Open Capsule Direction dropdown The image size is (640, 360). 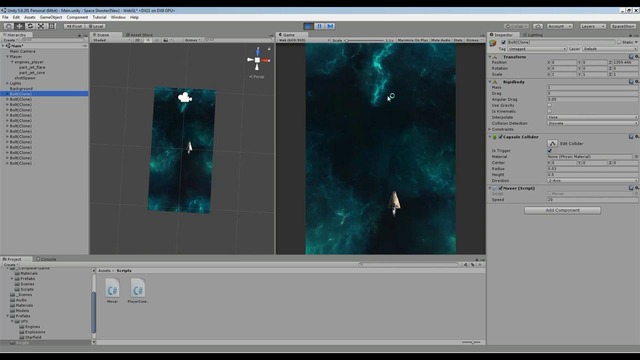click(x=593, y=180)
